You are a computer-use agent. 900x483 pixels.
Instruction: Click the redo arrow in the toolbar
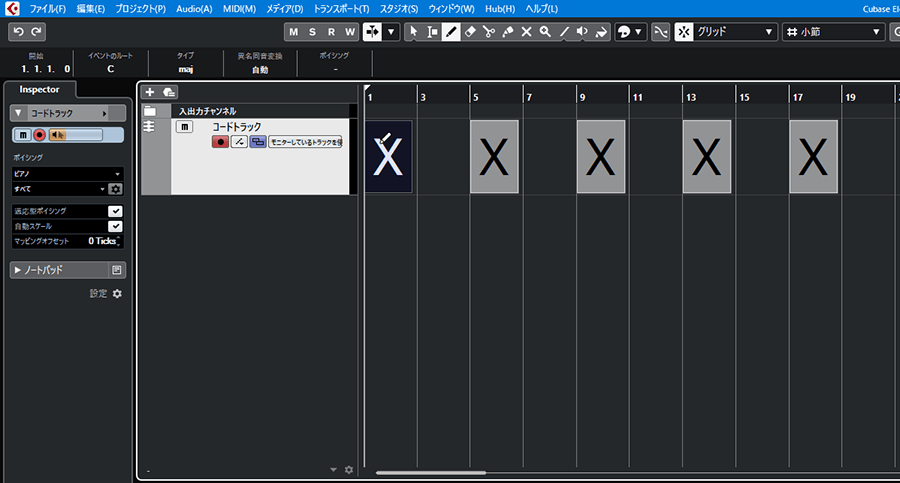click(36, 32)
